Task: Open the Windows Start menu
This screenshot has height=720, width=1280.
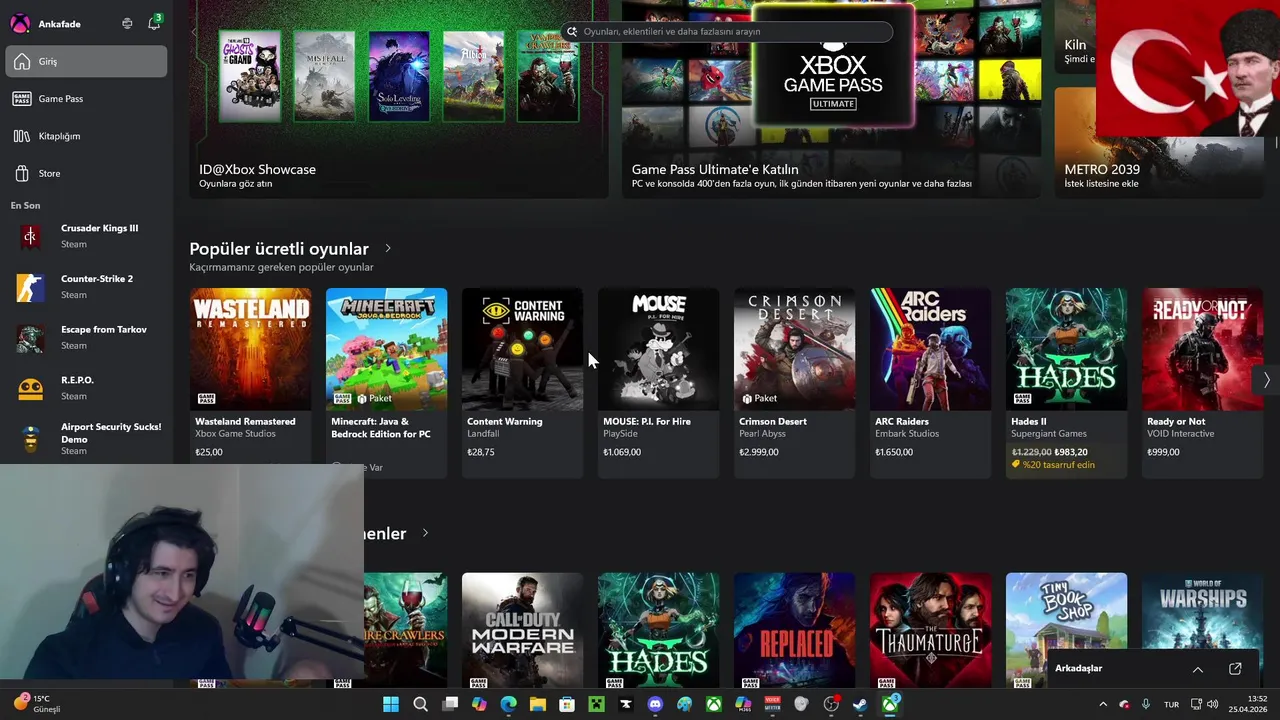Action: pyautogui.click(x=391, y=704)
